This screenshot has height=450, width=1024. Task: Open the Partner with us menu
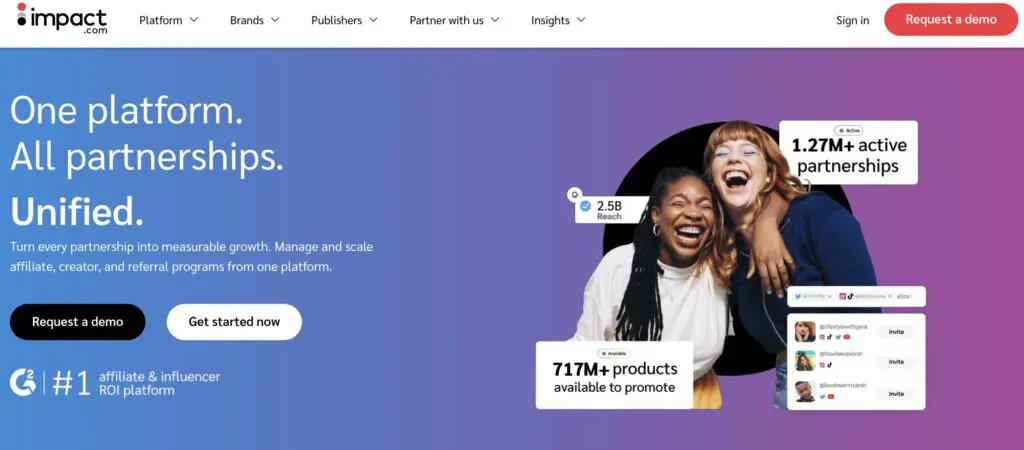pos(454,20)
